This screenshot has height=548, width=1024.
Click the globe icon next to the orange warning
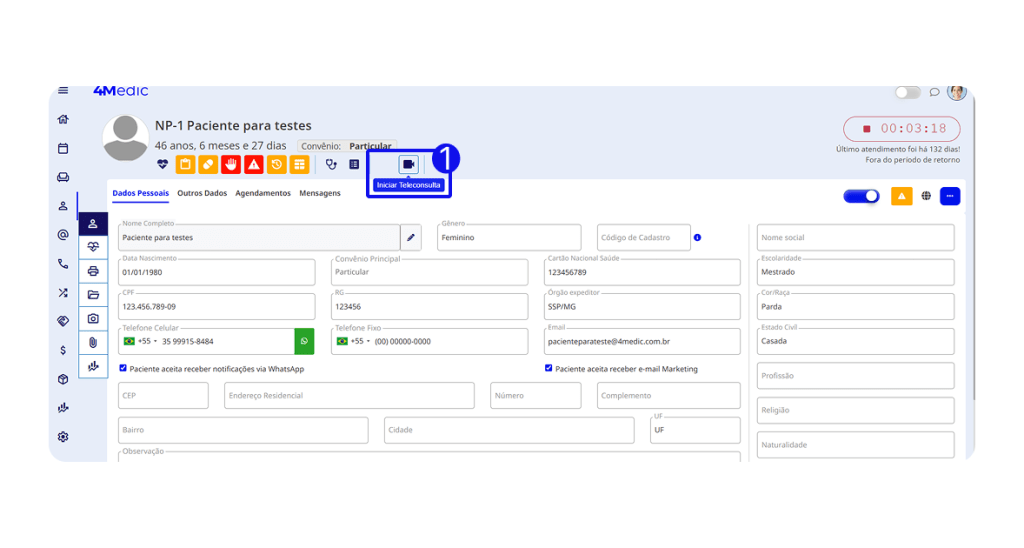[926, 196]
